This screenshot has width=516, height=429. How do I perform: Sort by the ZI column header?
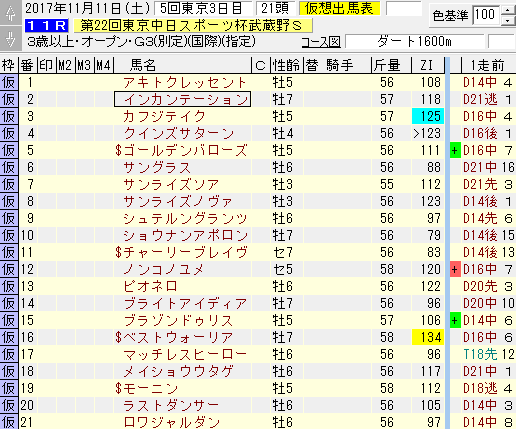pyautogui.click(x=427, y=65)
